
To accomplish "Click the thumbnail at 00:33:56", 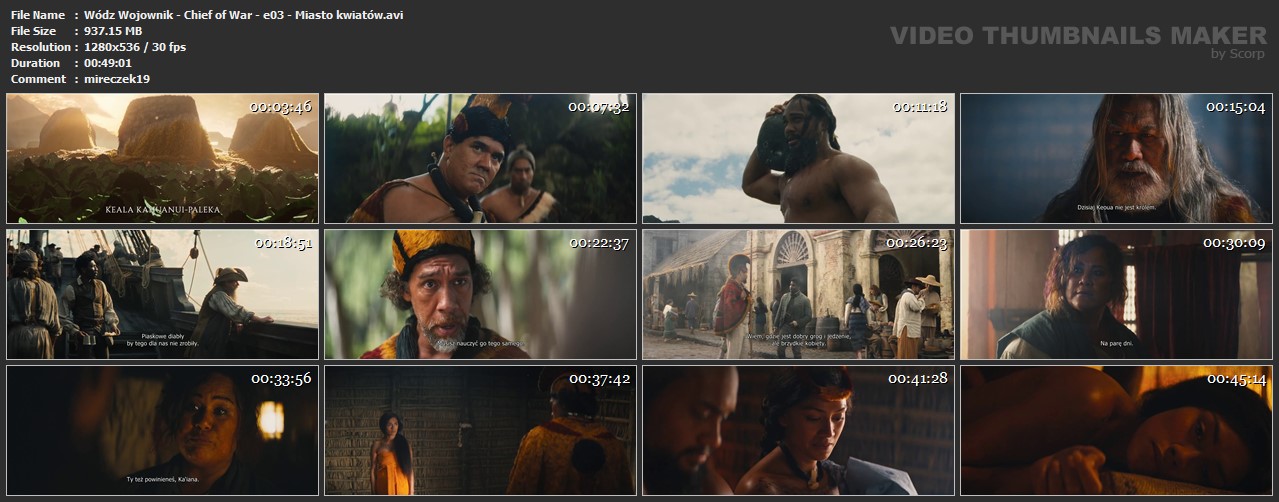I will (162, 430).
